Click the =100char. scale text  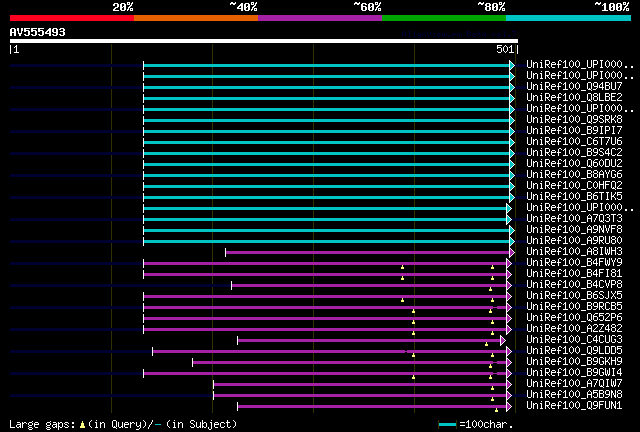[x=486, y=425]
